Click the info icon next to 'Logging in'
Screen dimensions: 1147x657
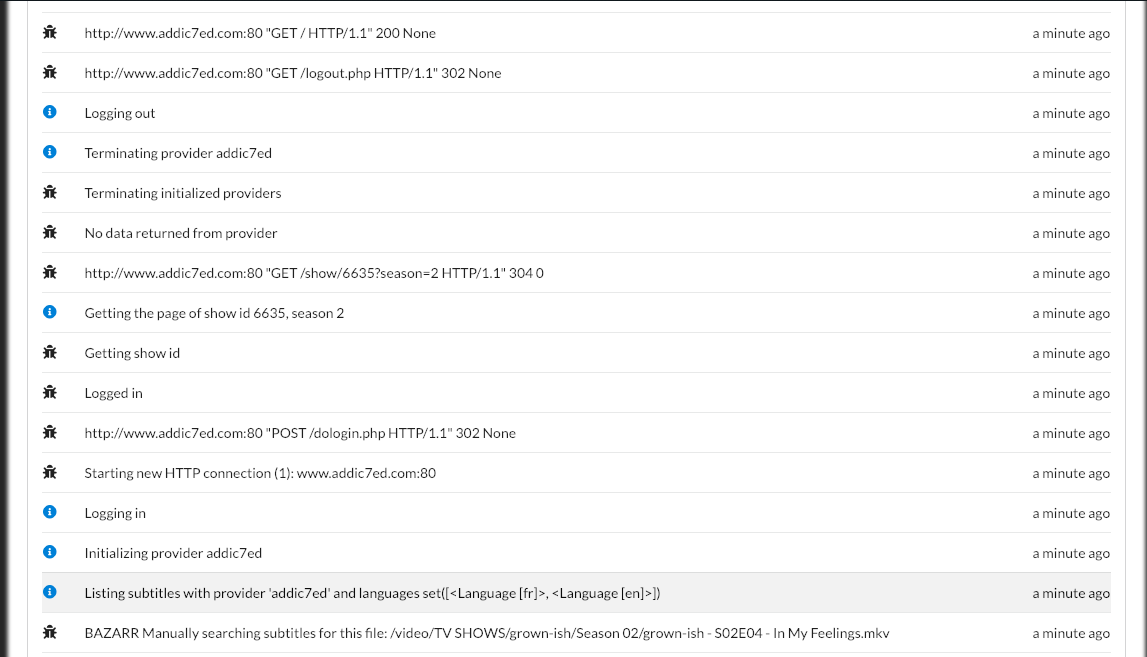[x=49, y=512]
